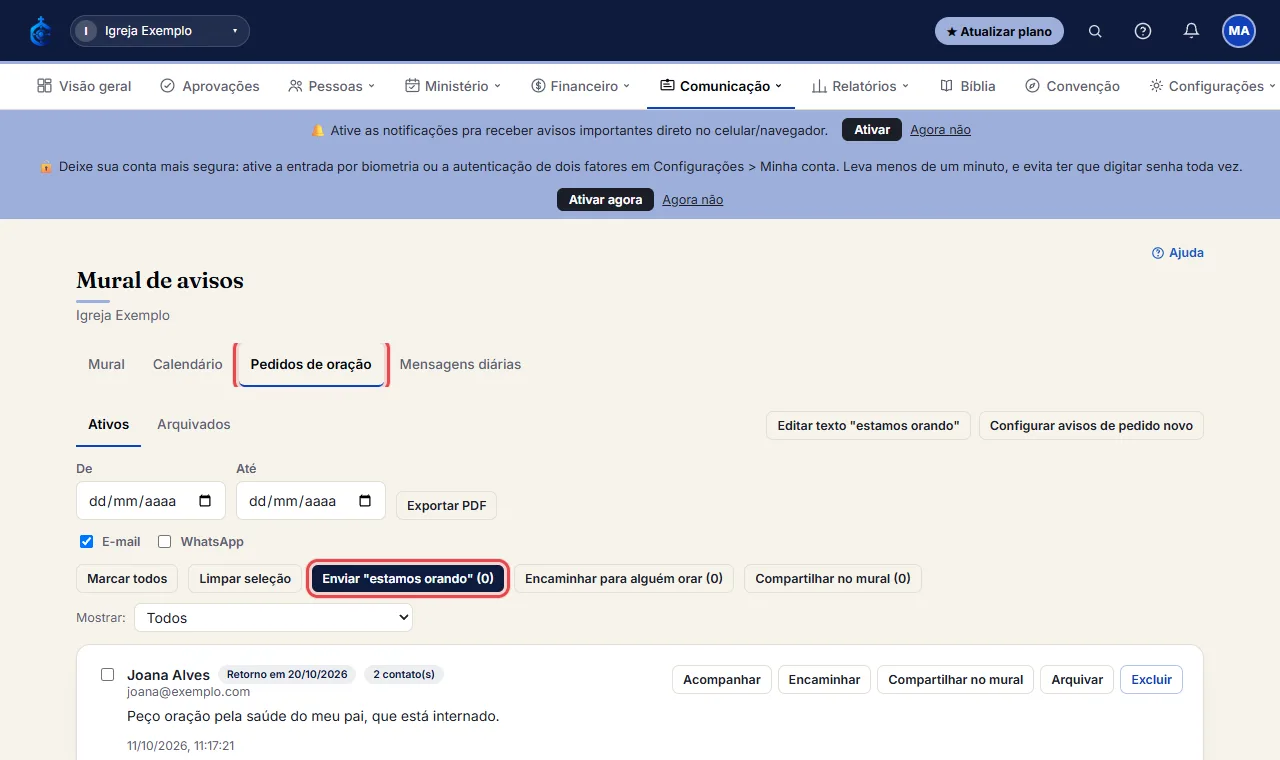Click Marcar todos button
Image resolution: width=1280 pixels, height=760 pixels.
click(127, 578)
